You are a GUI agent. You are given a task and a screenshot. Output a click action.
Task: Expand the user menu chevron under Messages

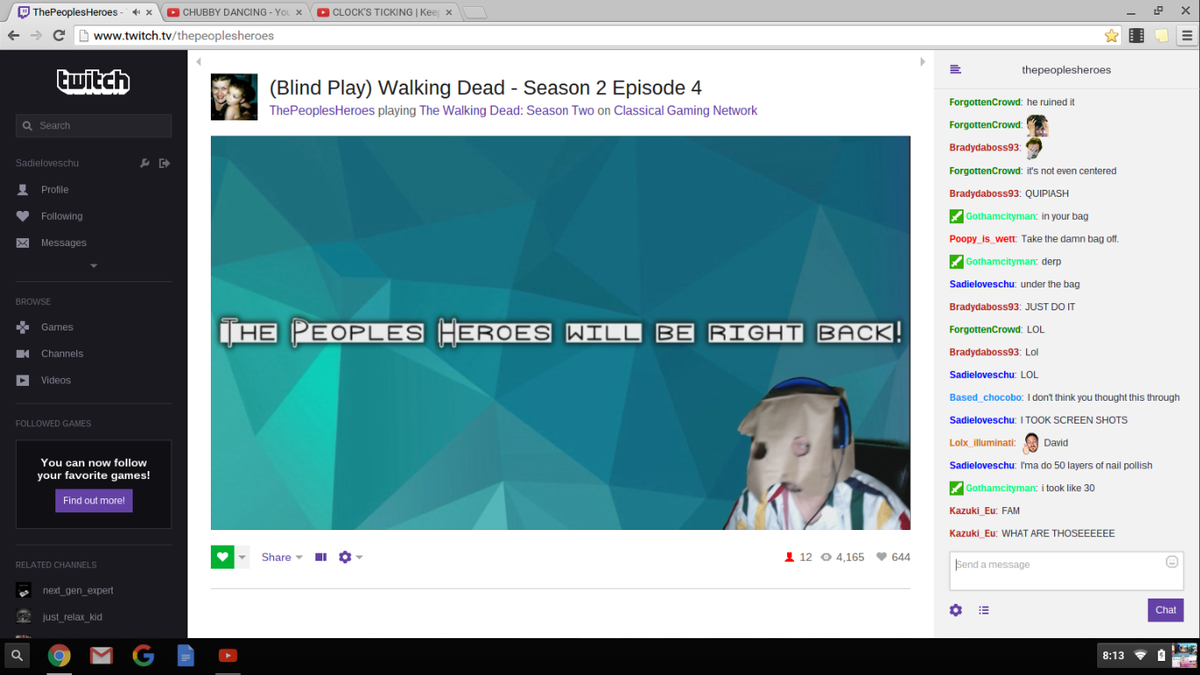click(x=93, y=266)
